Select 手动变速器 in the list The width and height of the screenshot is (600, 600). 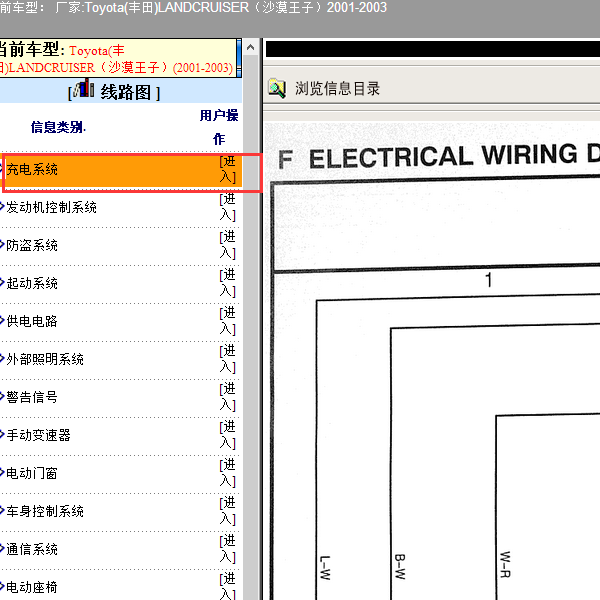click(38, 435)
